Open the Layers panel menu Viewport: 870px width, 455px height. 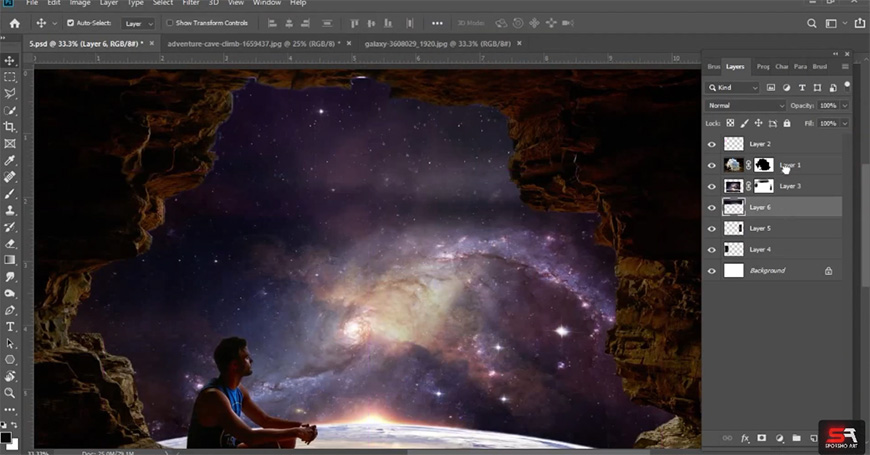845,67
